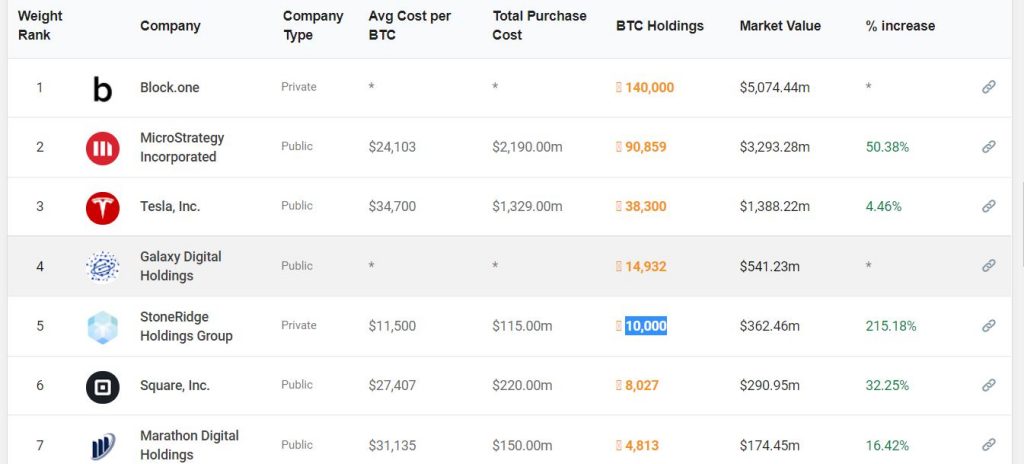The image size is (1024, 464).
Task: Sort by % increase header
Action: (x=901, y=26)
